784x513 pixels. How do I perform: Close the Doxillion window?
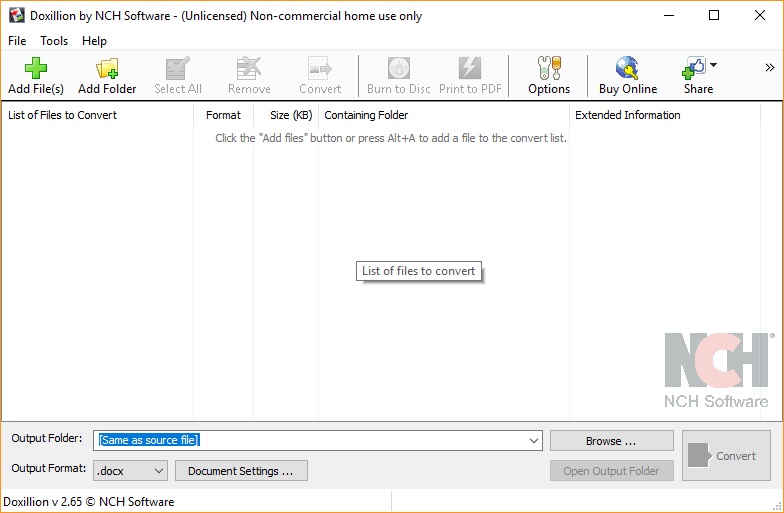(760, 16)
